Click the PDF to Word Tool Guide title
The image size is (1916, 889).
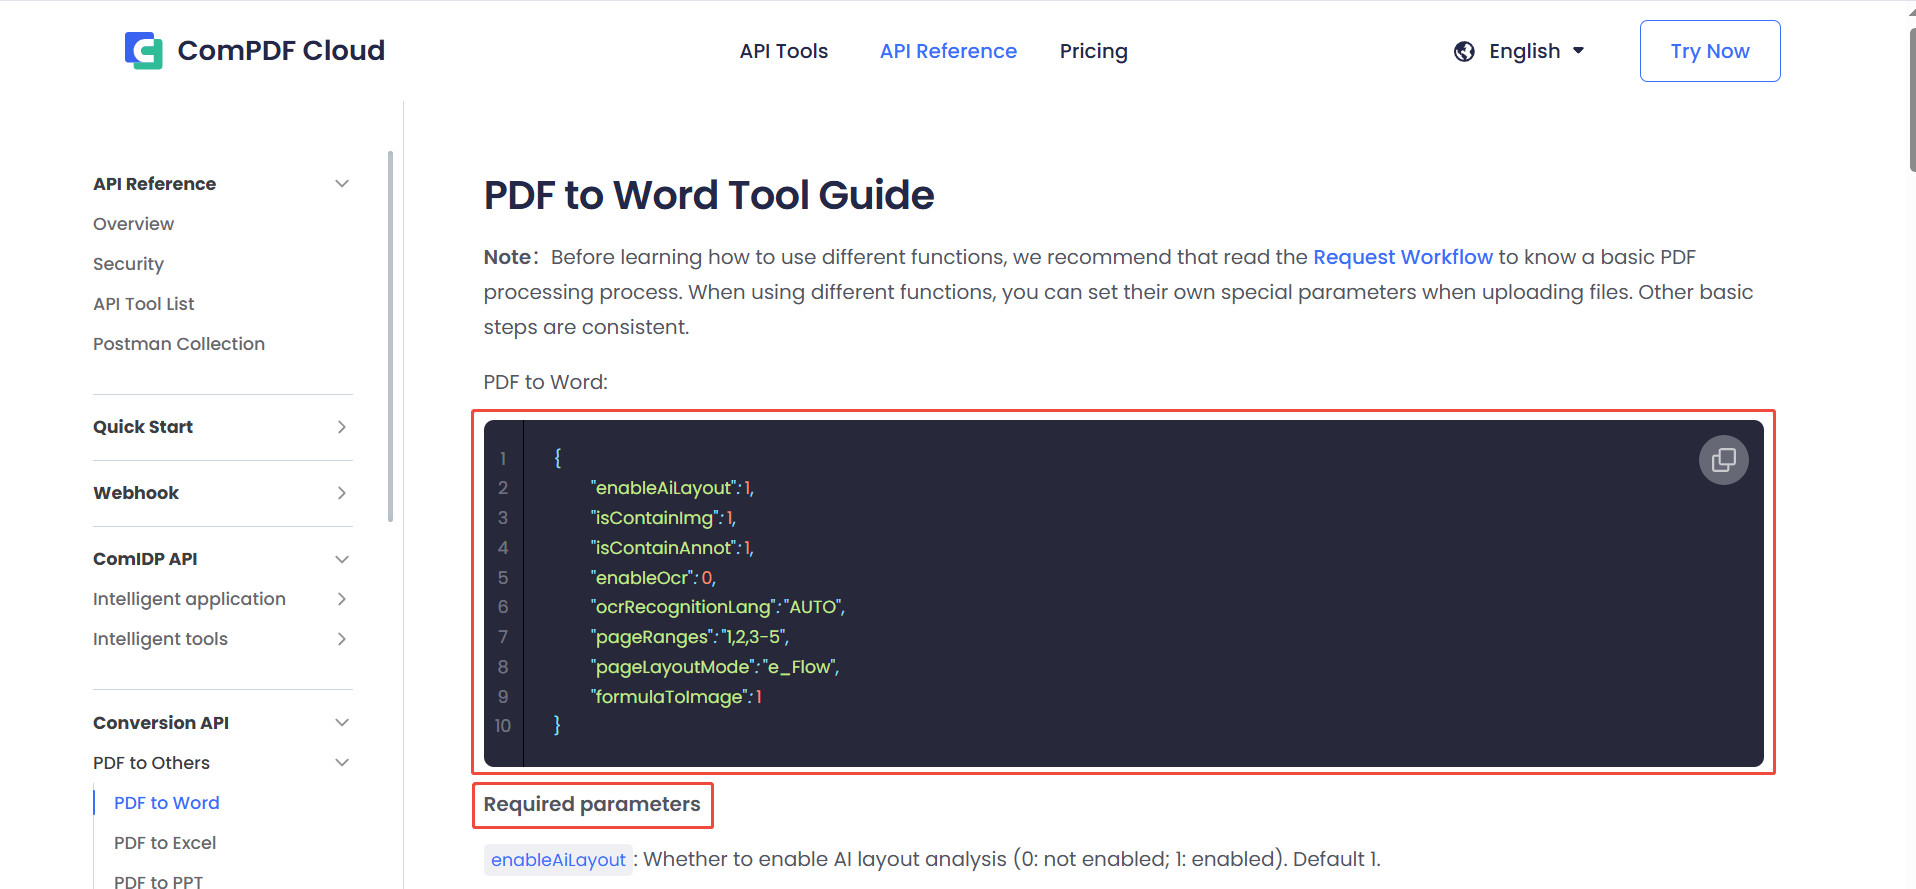709,195
